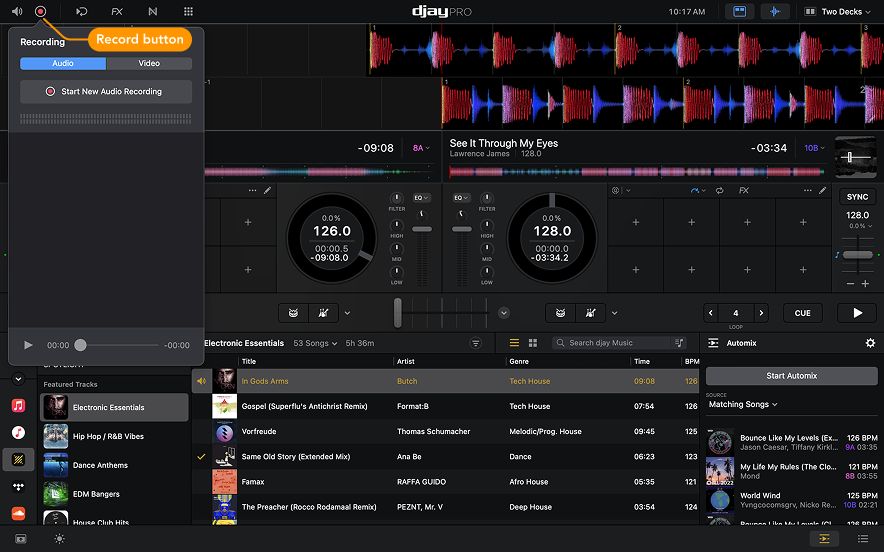884x552 pixels.
Task: Open the left deck three-dots options
Action: click(252, 191)
